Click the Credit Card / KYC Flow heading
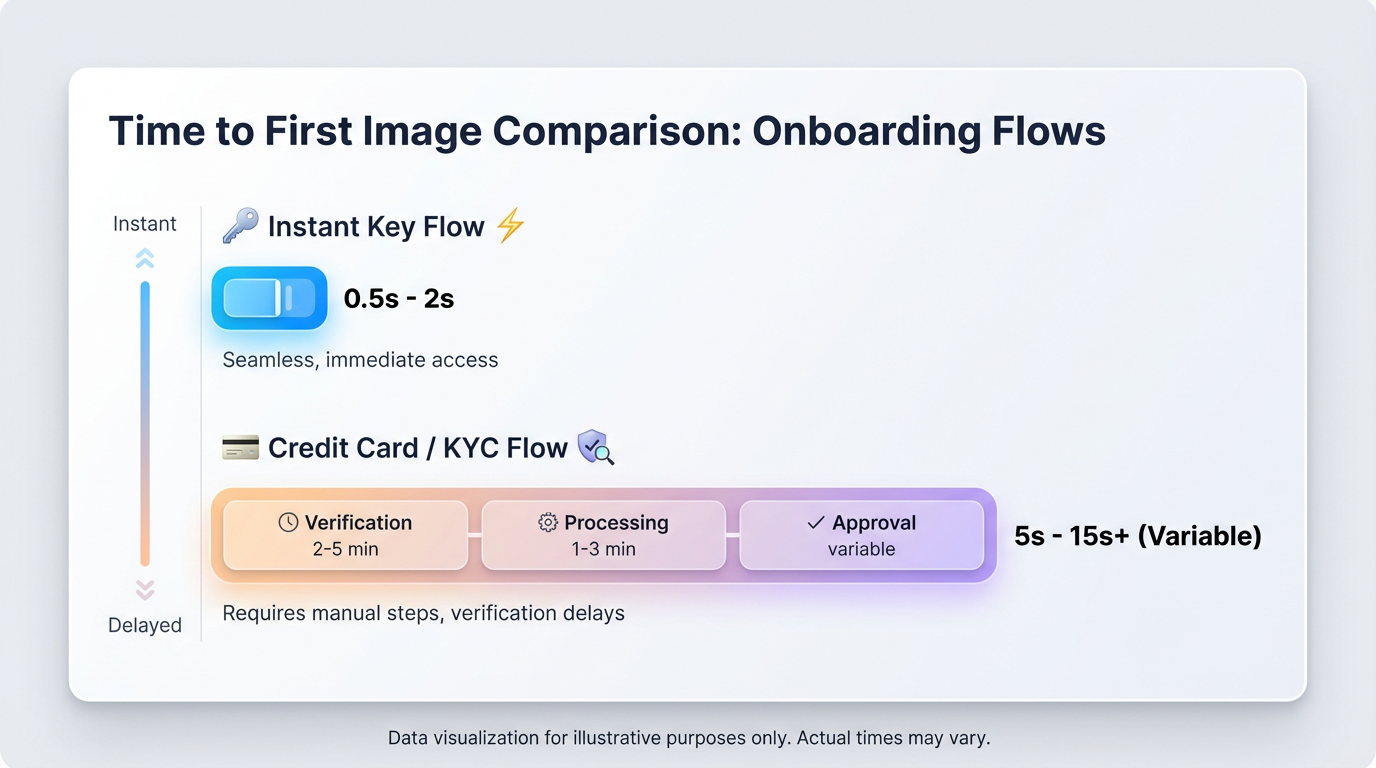The height and width of the screenshot is (768, 1376). pyautogui.click(x=417, y=448)
